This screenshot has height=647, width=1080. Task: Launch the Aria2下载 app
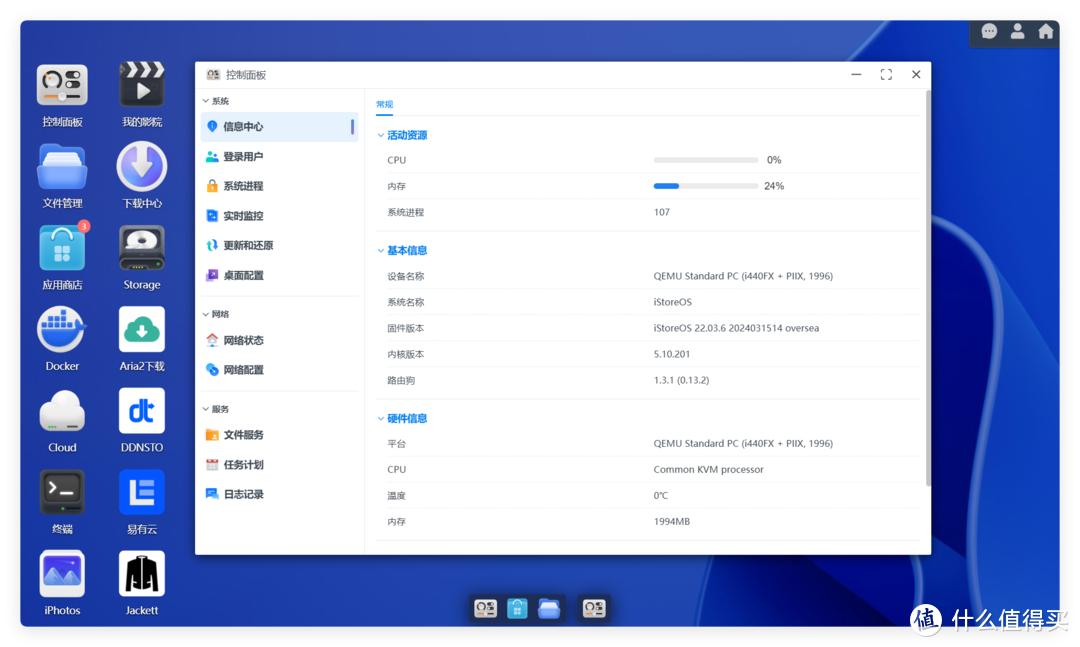click(x=140, y=330)
